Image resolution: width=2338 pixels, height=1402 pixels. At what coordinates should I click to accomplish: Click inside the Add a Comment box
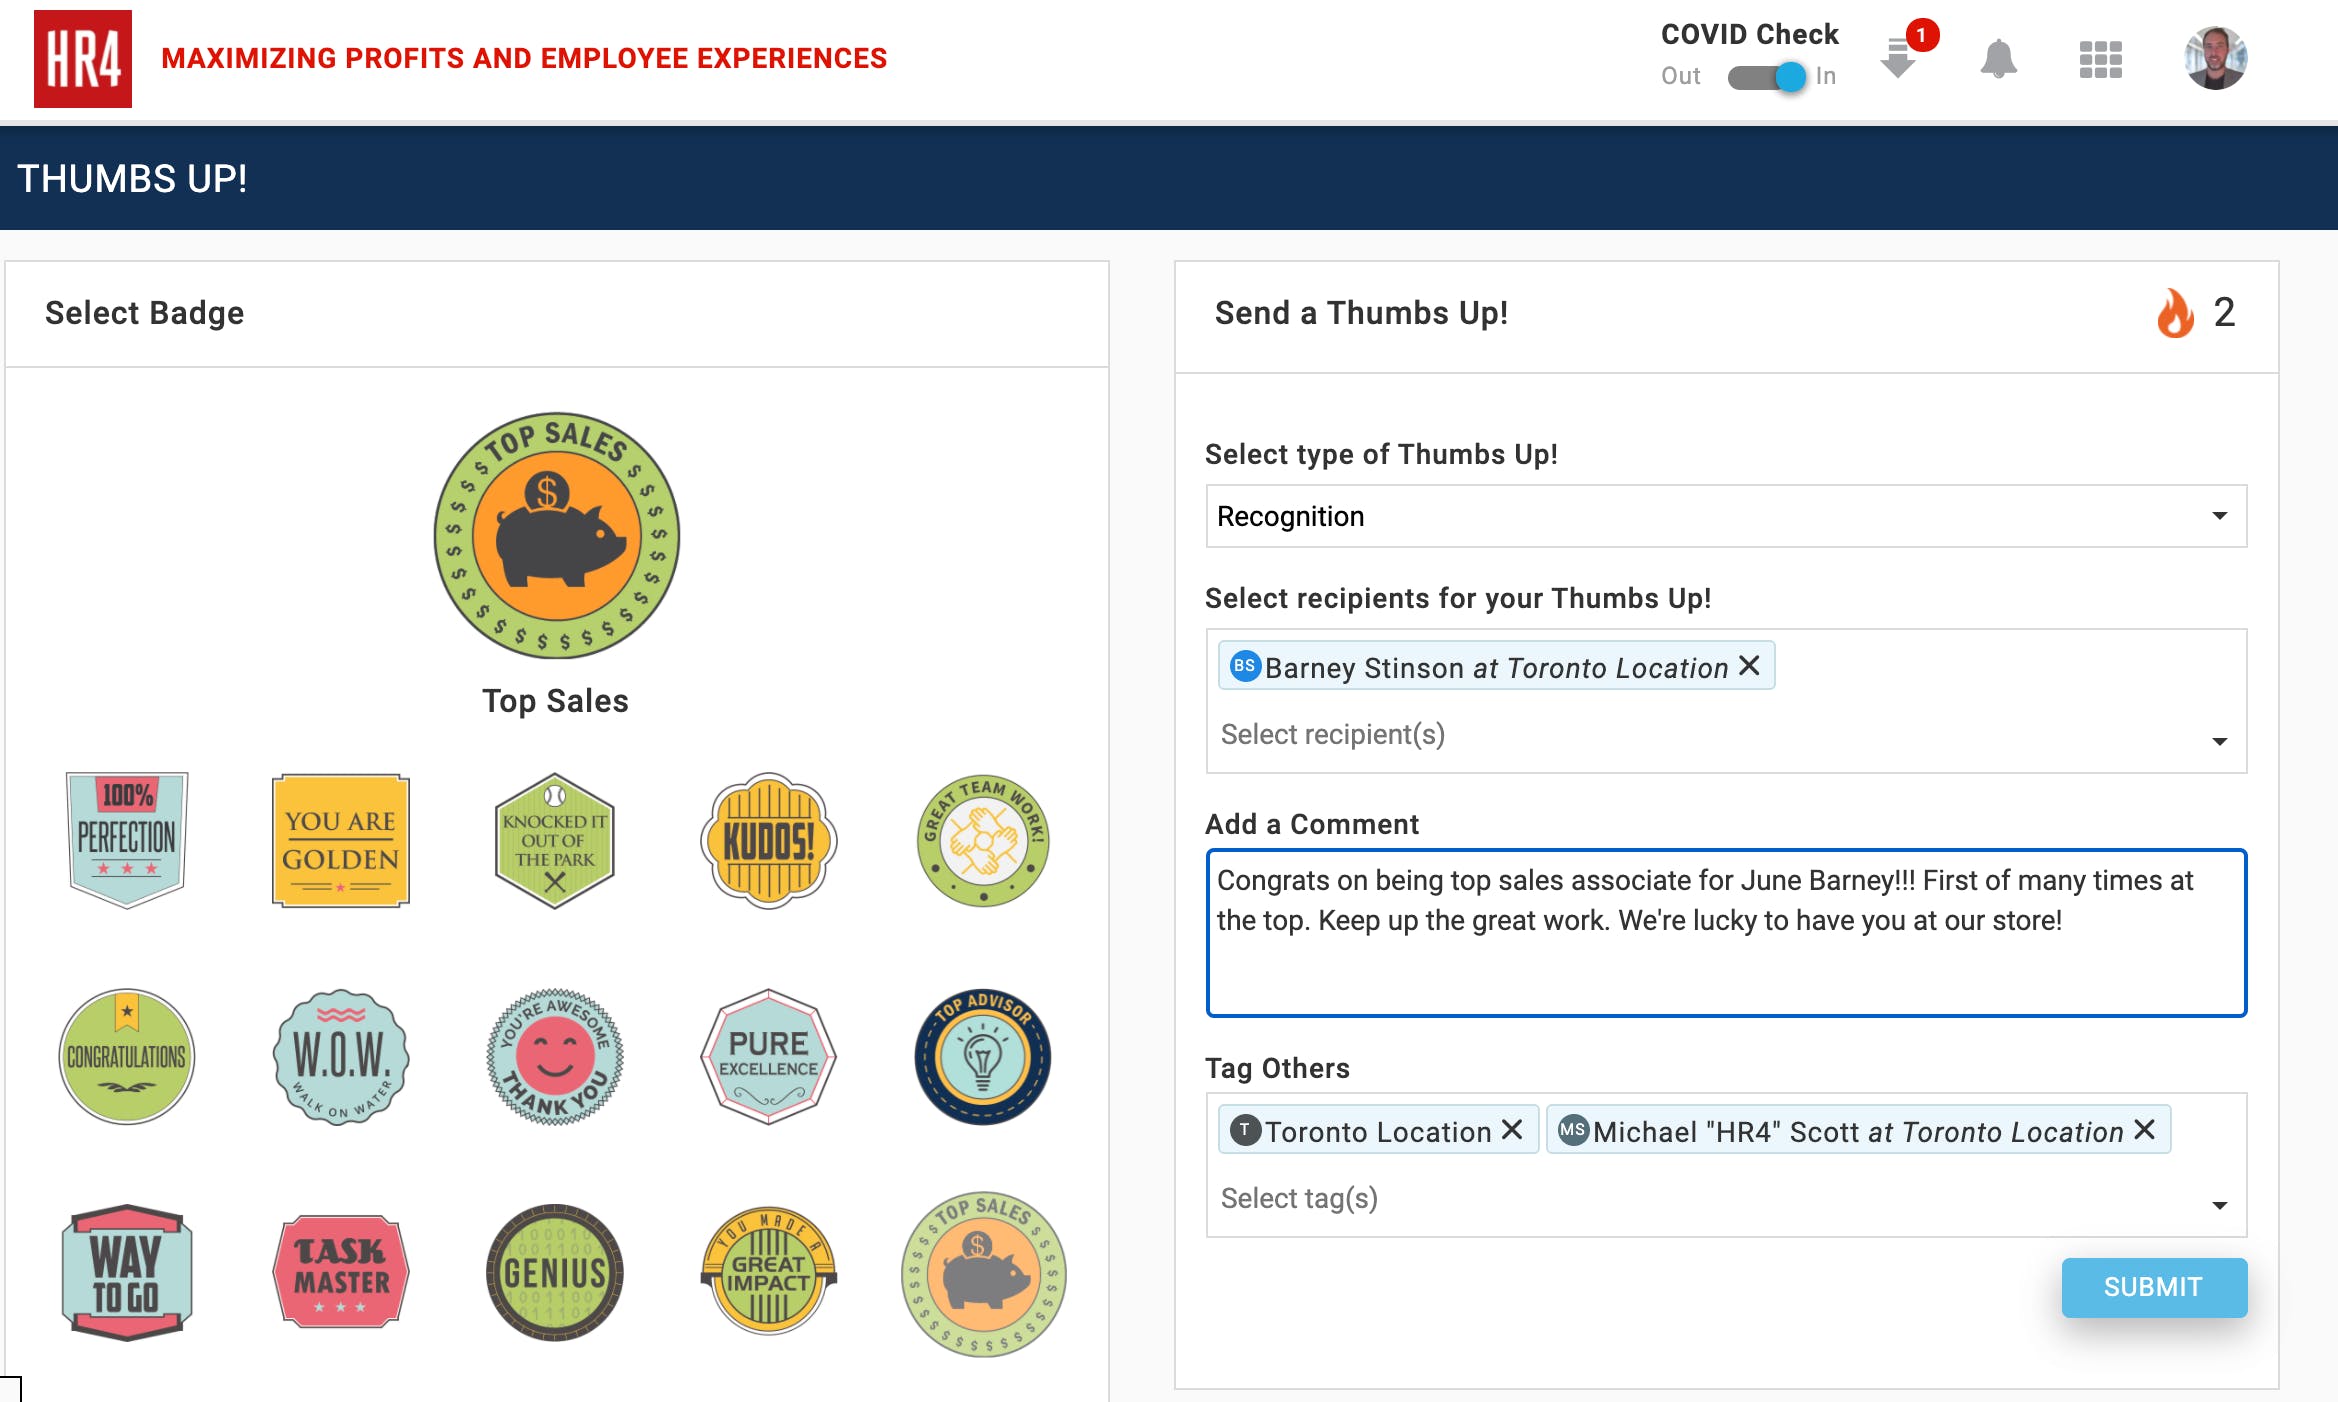pos(1726,932)
